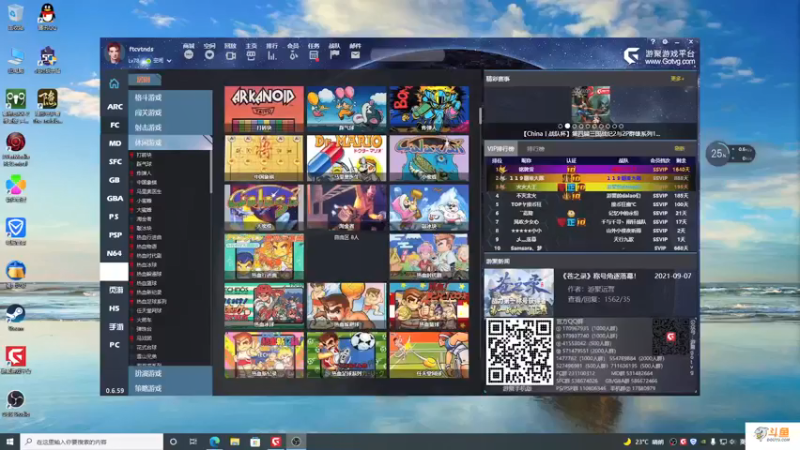Open the settings gear icon in title bar

pyautogui.click(x=665, y=42)
